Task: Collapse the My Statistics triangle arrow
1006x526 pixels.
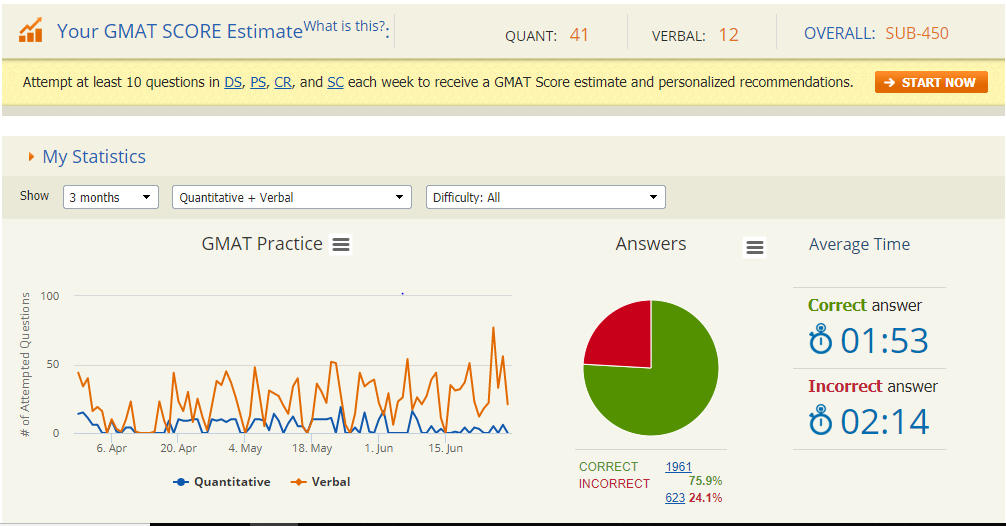Action: click(32, 157)
